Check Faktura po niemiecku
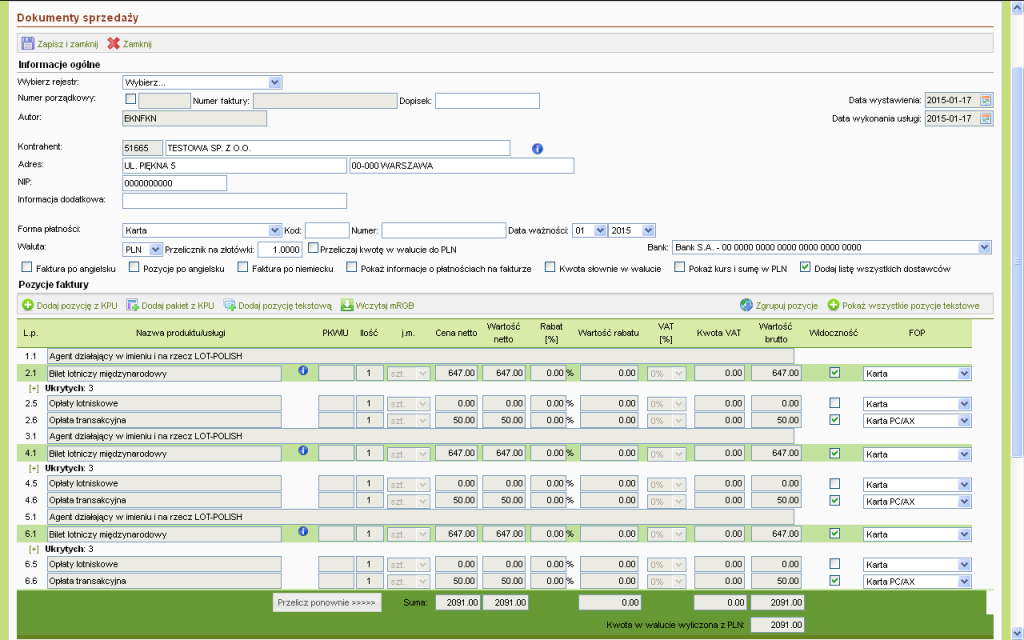The image size is (1024, 640). 243,267
